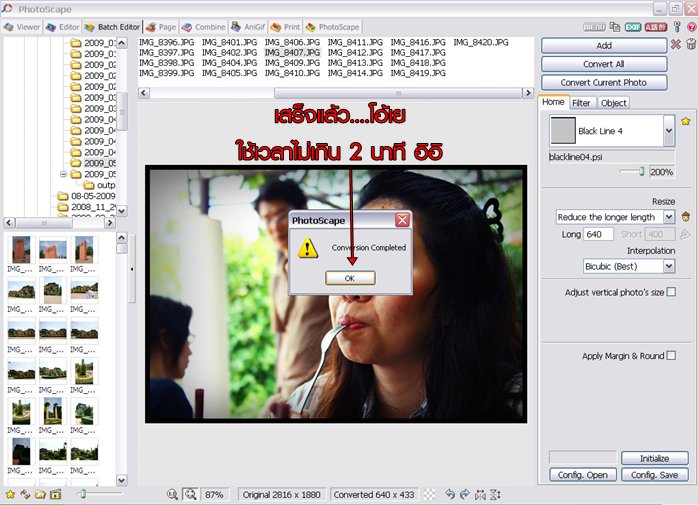Viewport: 698px width, 505px height.
Task: Click Convert Current Photo button
Action: [604, 82]
